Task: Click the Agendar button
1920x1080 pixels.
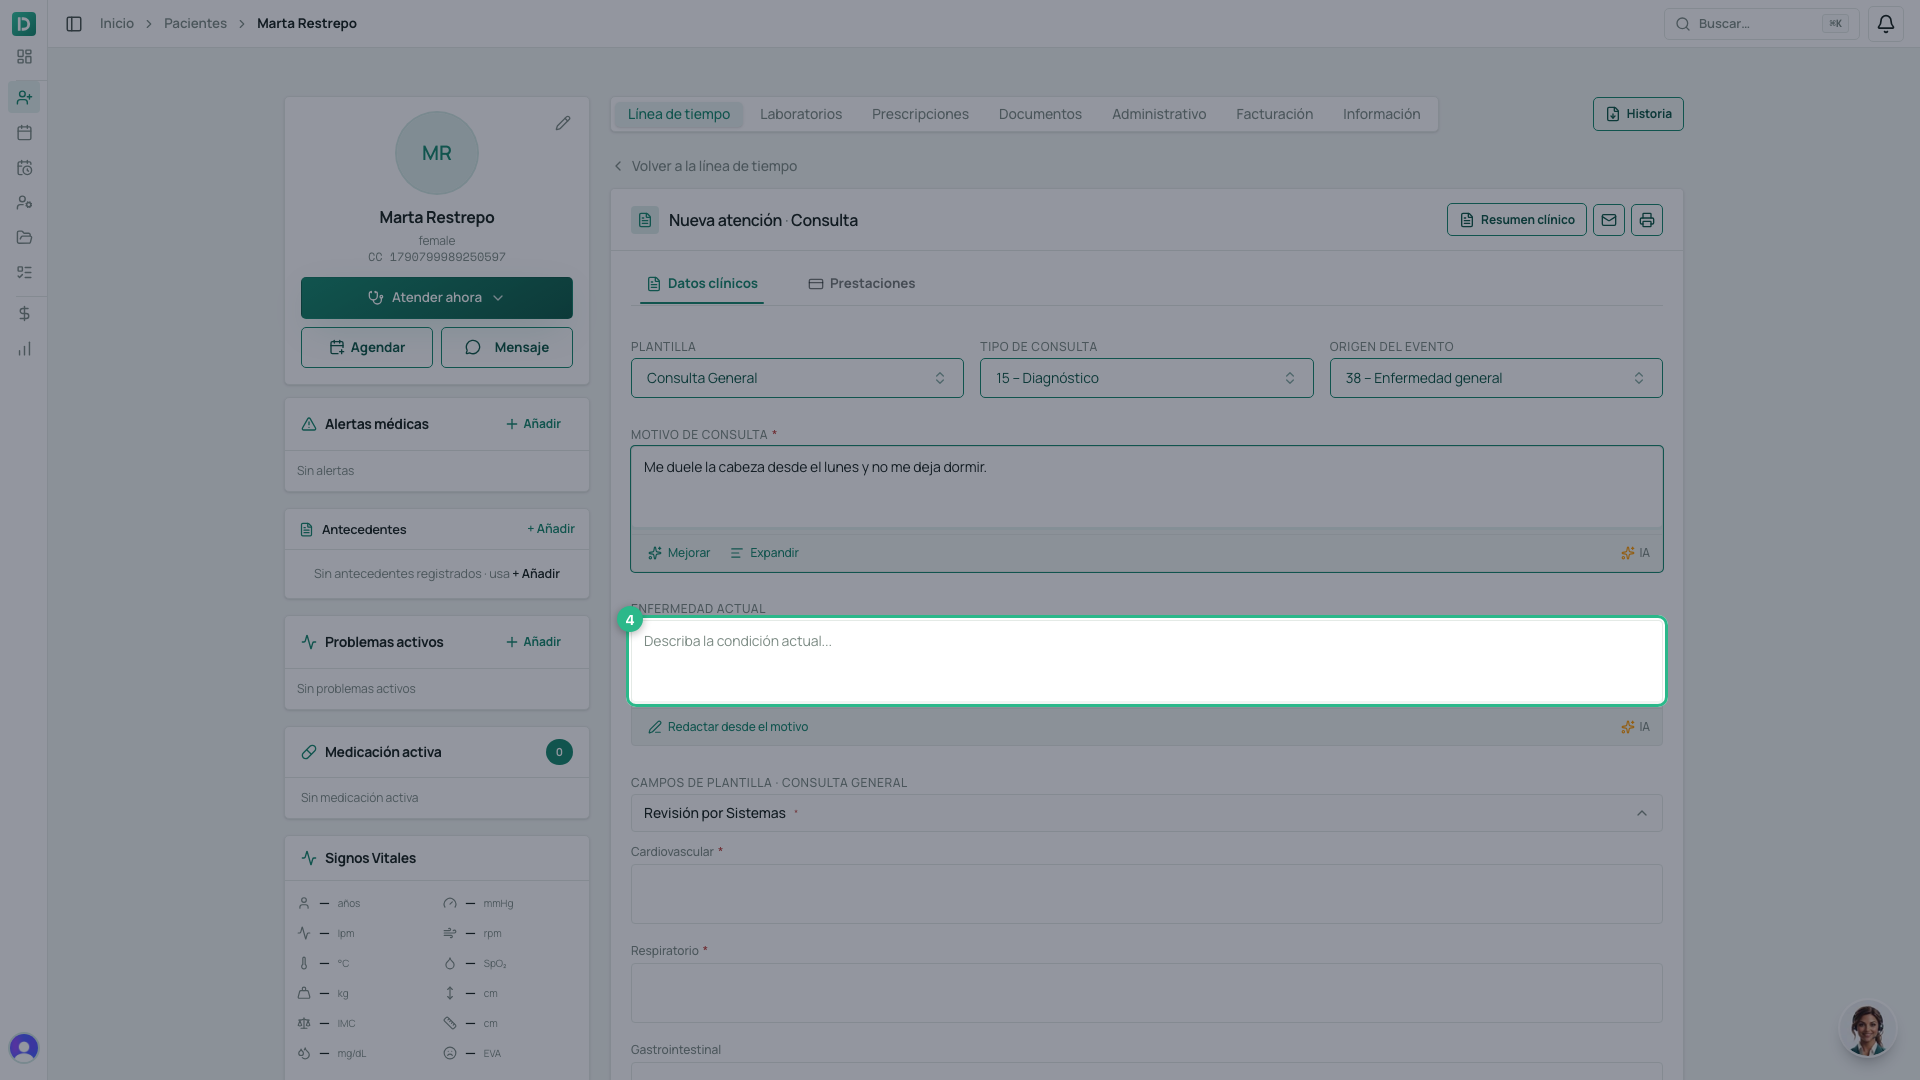Action: coord(367,347)
